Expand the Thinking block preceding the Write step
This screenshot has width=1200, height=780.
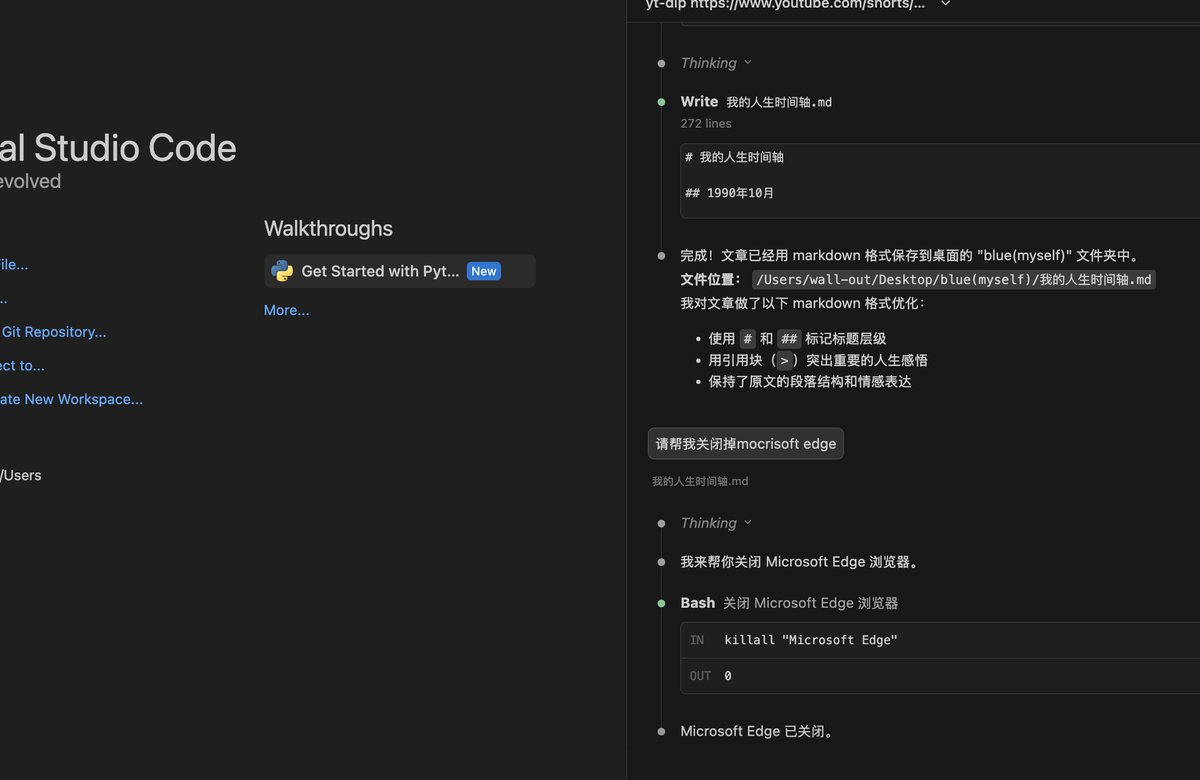click(x=716, y=63)
